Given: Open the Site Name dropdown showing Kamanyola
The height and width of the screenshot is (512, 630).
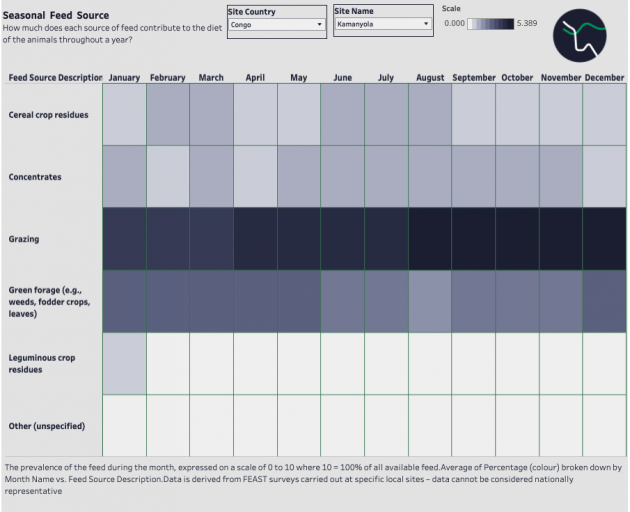Looking at the screenshot, I should [x=383, y=24].
